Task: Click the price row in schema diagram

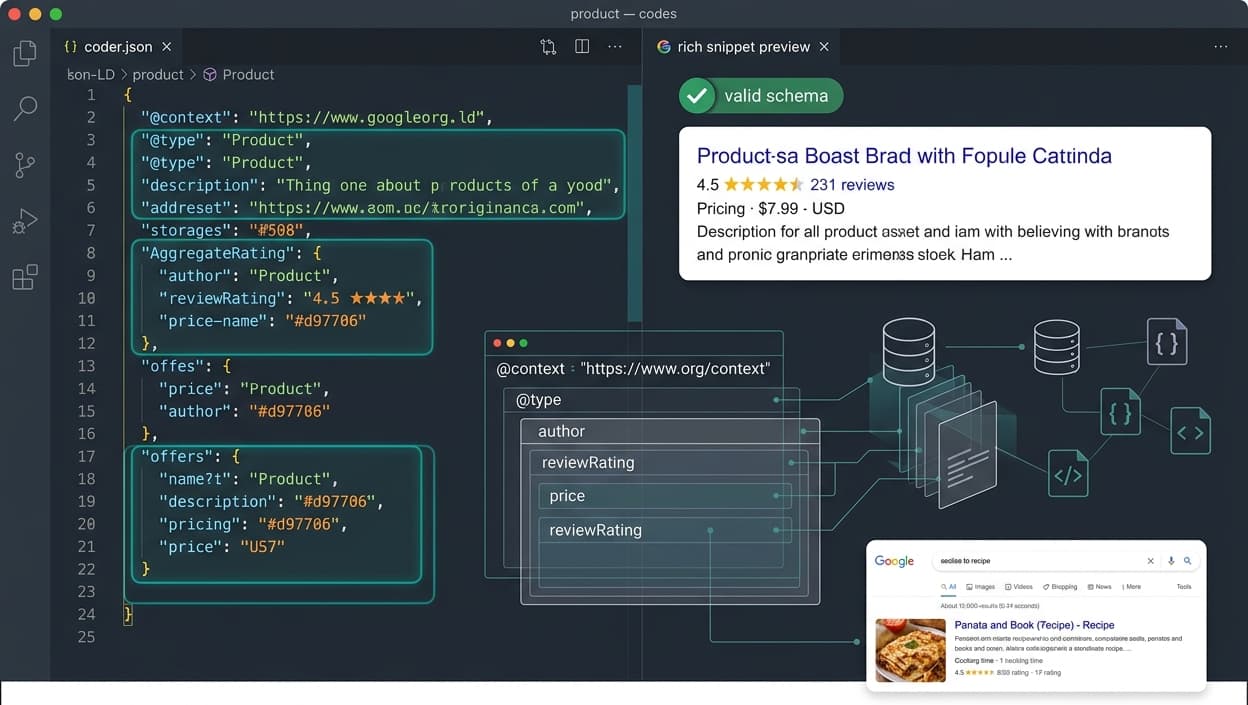Action: (665, 496)
